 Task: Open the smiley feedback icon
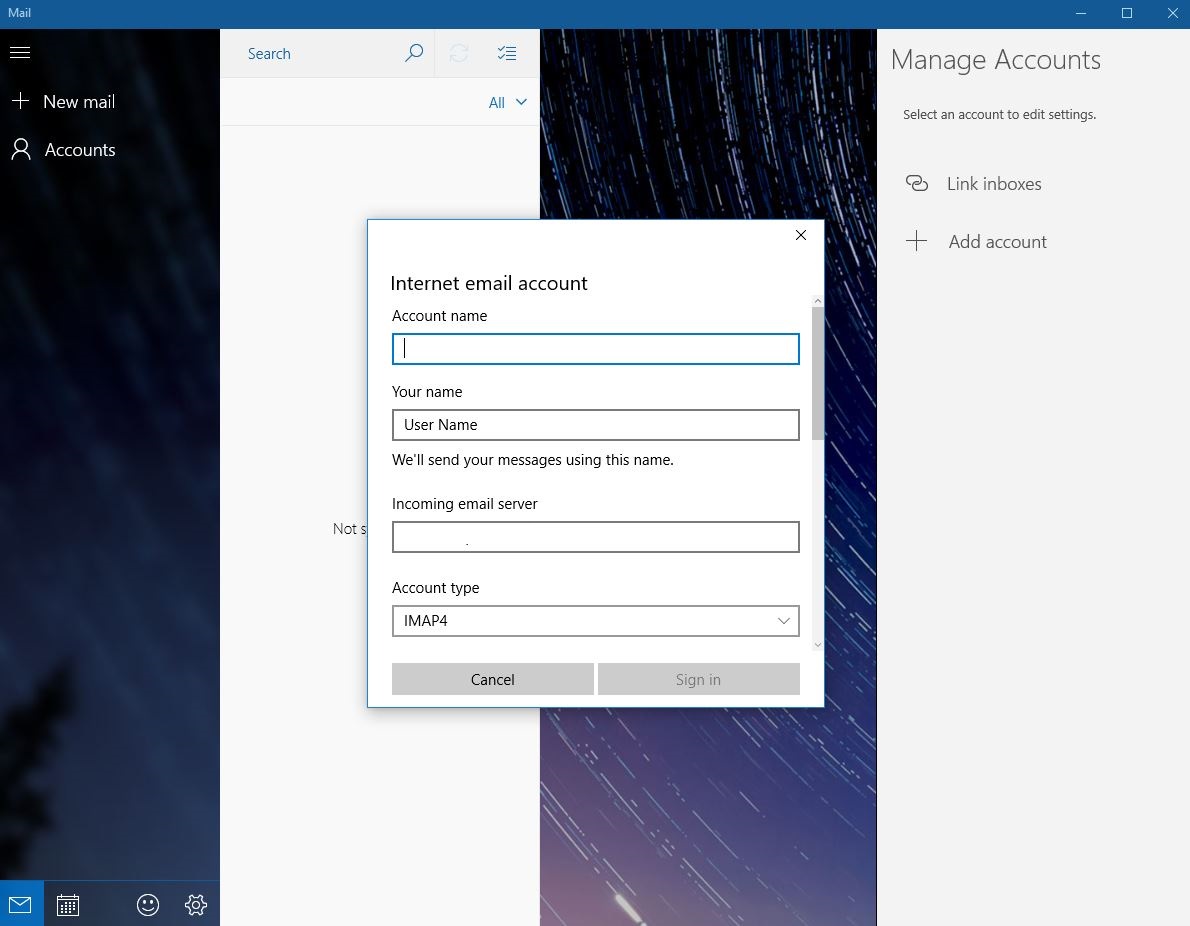point(148,905)
